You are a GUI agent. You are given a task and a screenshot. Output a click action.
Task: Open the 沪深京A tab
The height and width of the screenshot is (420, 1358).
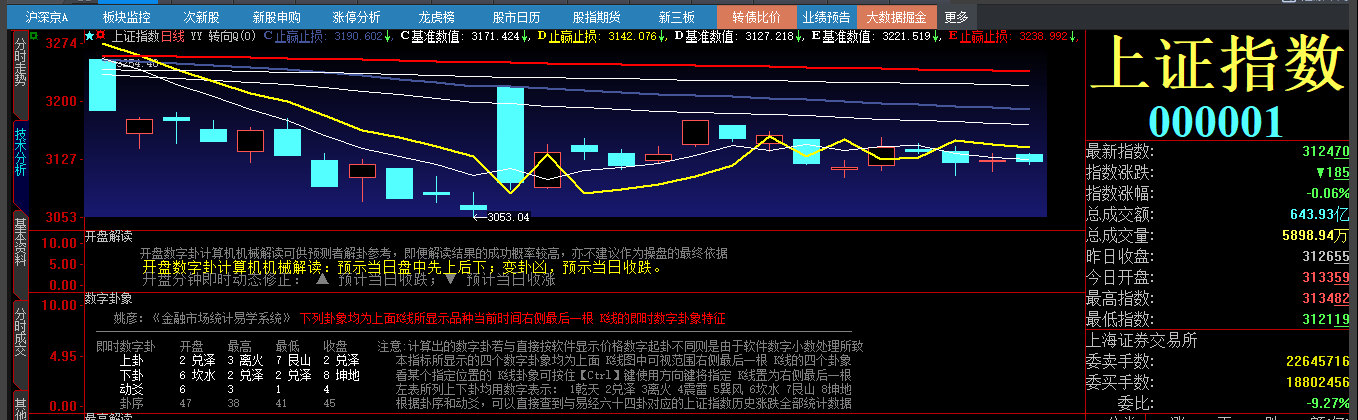(x=47, y=17)
